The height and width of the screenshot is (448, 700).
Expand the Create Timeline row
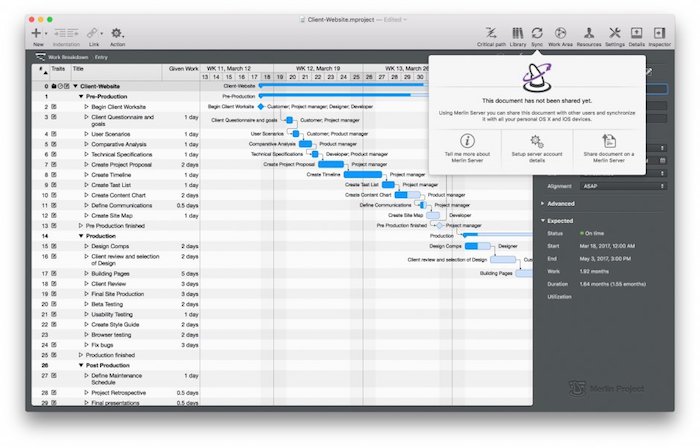coord(87,175)
